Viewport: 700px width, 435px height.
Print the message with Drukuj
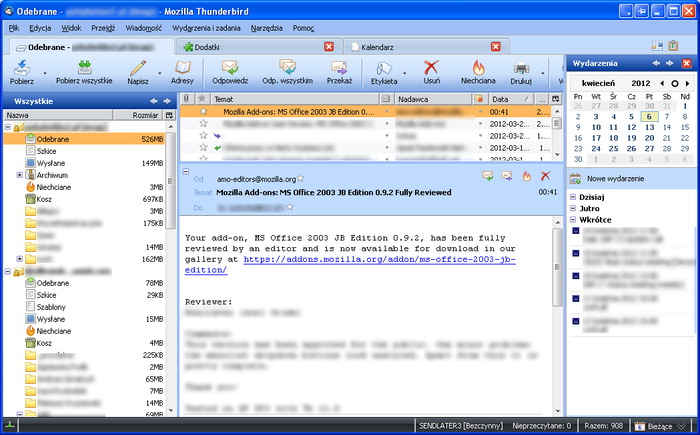521,72
